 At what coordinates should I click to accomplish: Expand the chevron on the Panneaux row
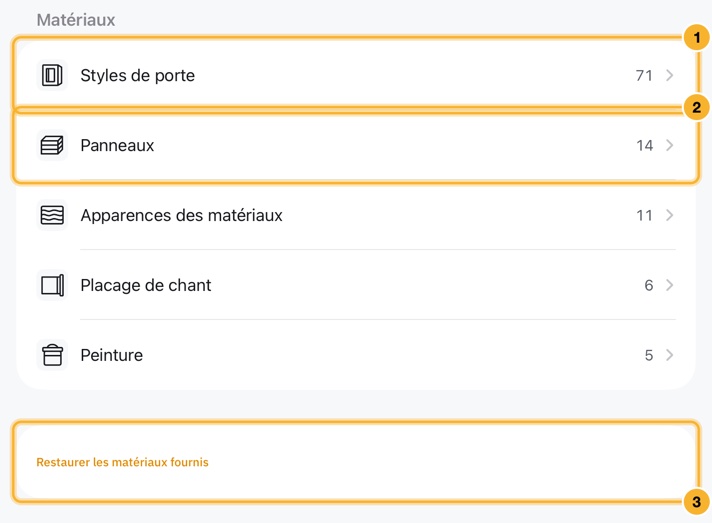(x=669, y=145)
